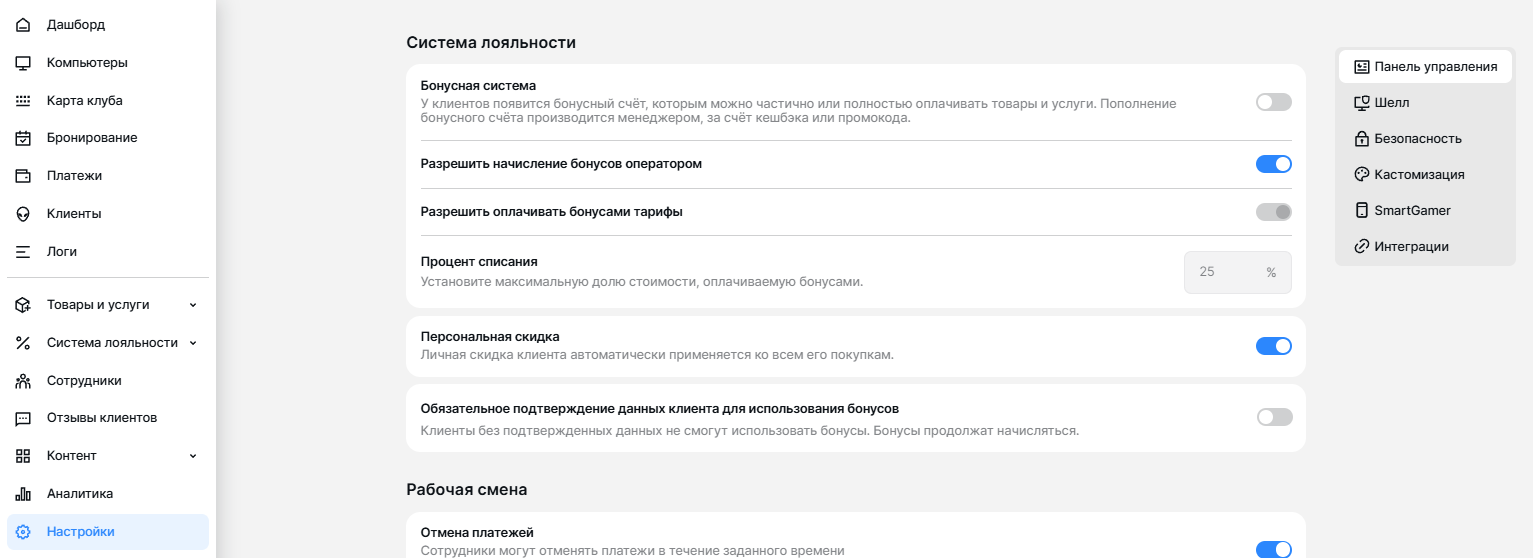Click the Система лояльности section heading

click(491, 43)
